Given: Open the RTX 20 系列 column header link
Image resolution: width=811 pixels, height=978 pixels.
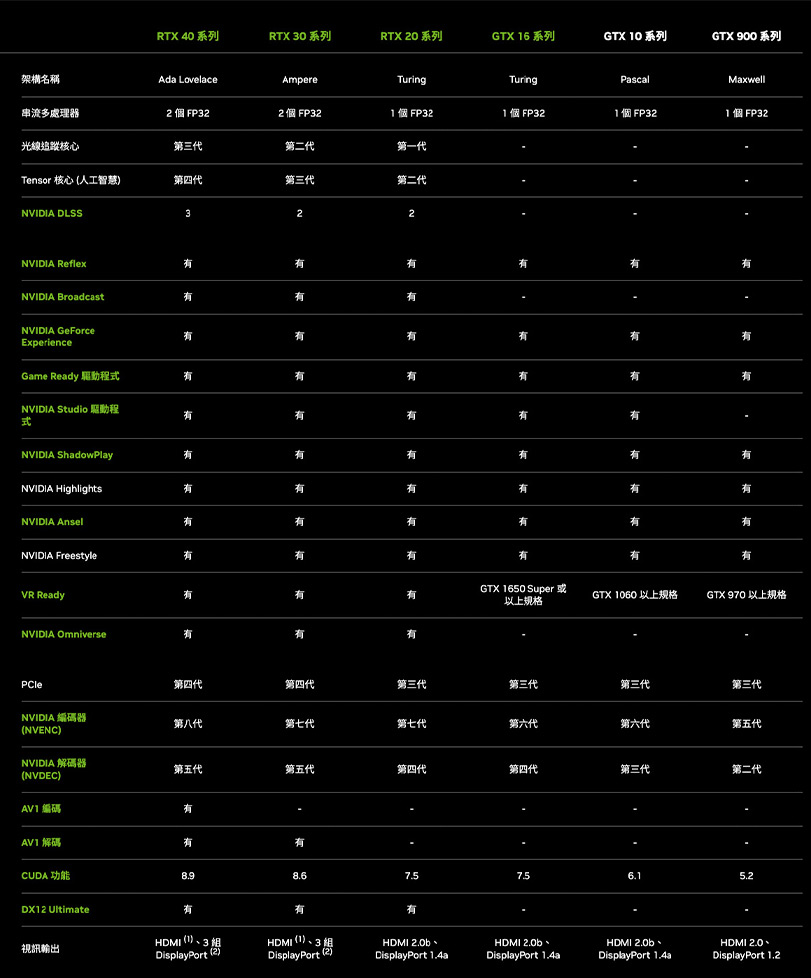Looking at the screenshot, I should (x=411, y=36).
